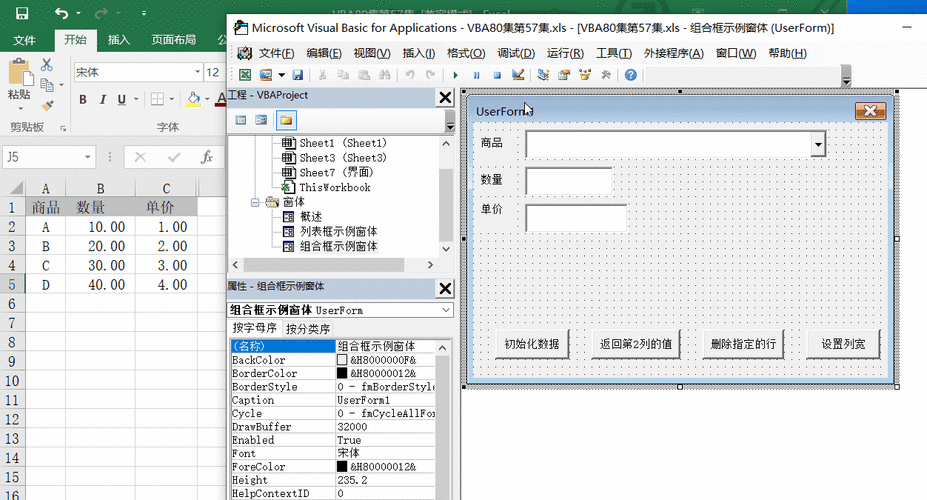Toggle Folders view in Project panel
Viewport: 927px width, 500px height.
coord(287,120)
